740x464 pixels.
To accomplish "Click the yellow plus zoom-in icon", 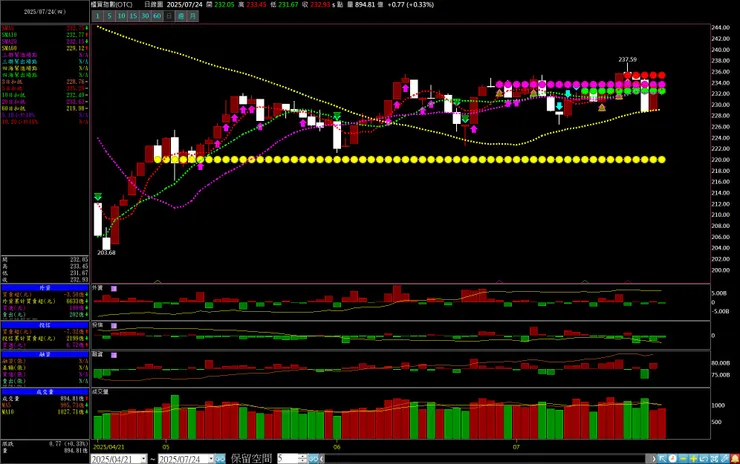I will pos(693,458).
